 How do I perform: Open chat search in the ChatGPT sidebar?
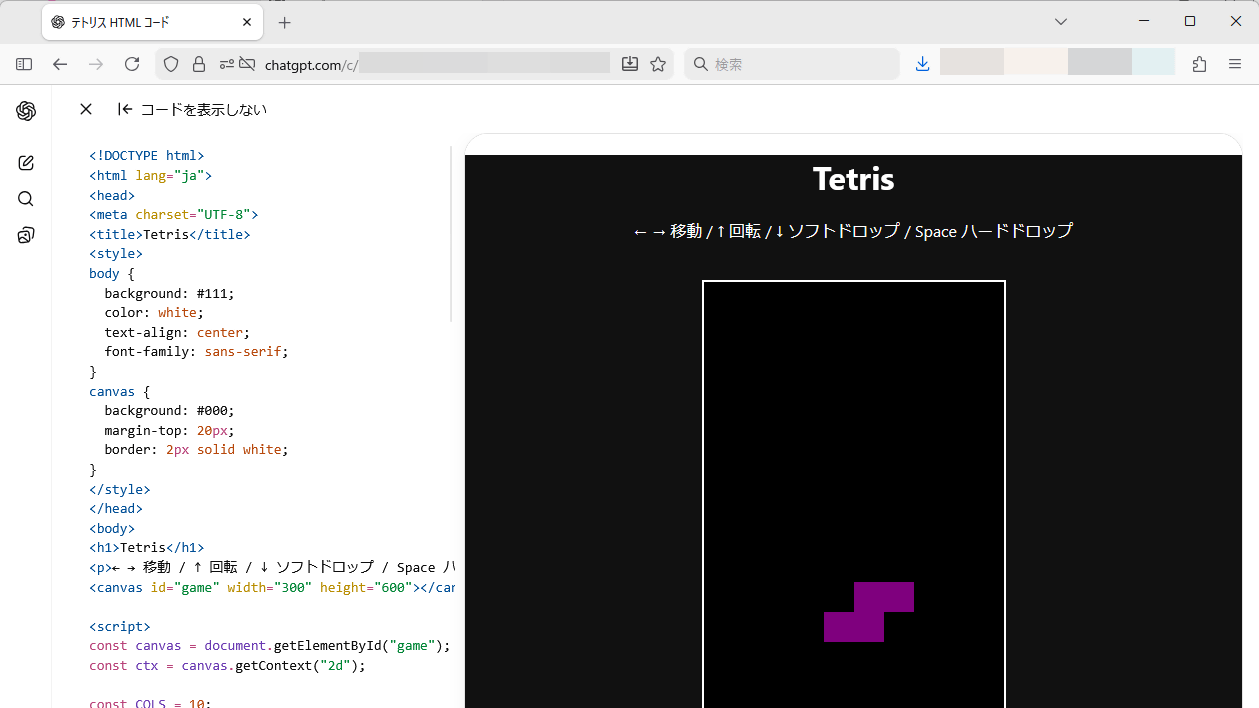[26, 199]
